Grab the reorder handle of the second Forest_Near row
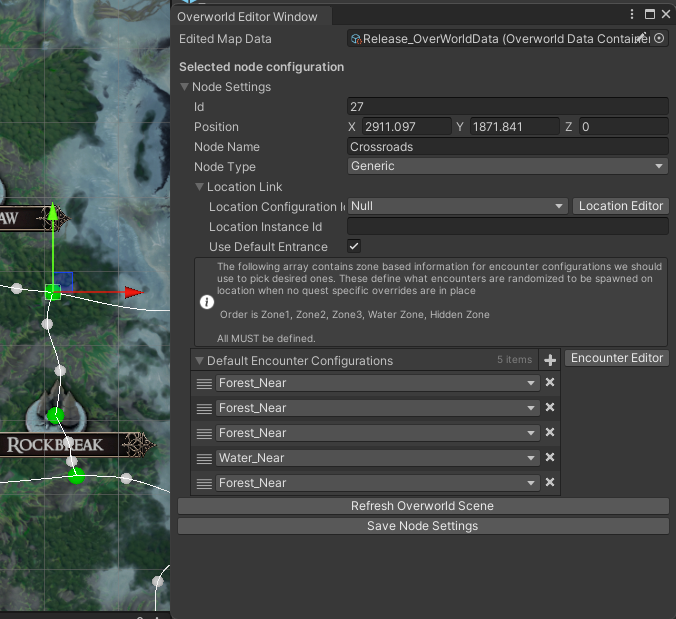This screenshot has width=676, height=619. coord(204,408)
